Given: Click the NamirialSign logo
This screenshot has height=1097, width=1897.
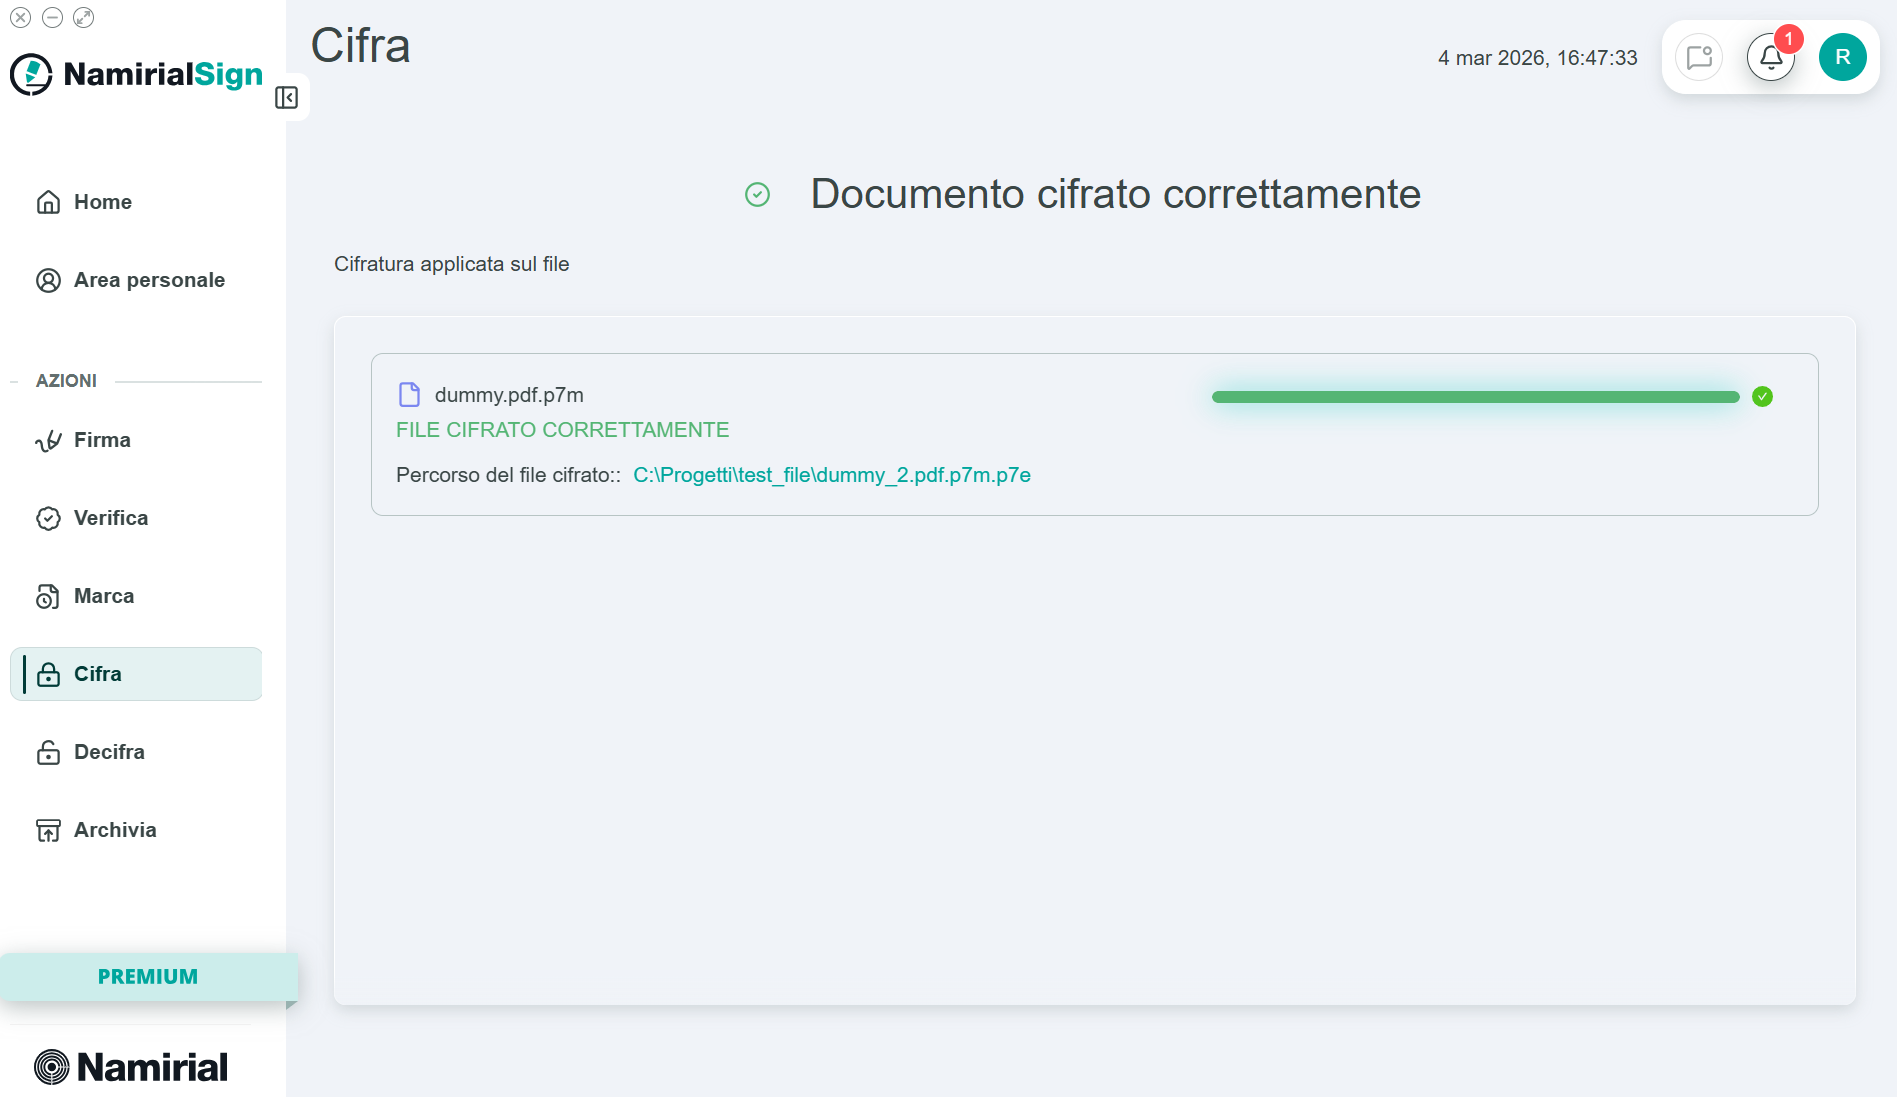Looking at the screenshot, I should tap(136, 74).
